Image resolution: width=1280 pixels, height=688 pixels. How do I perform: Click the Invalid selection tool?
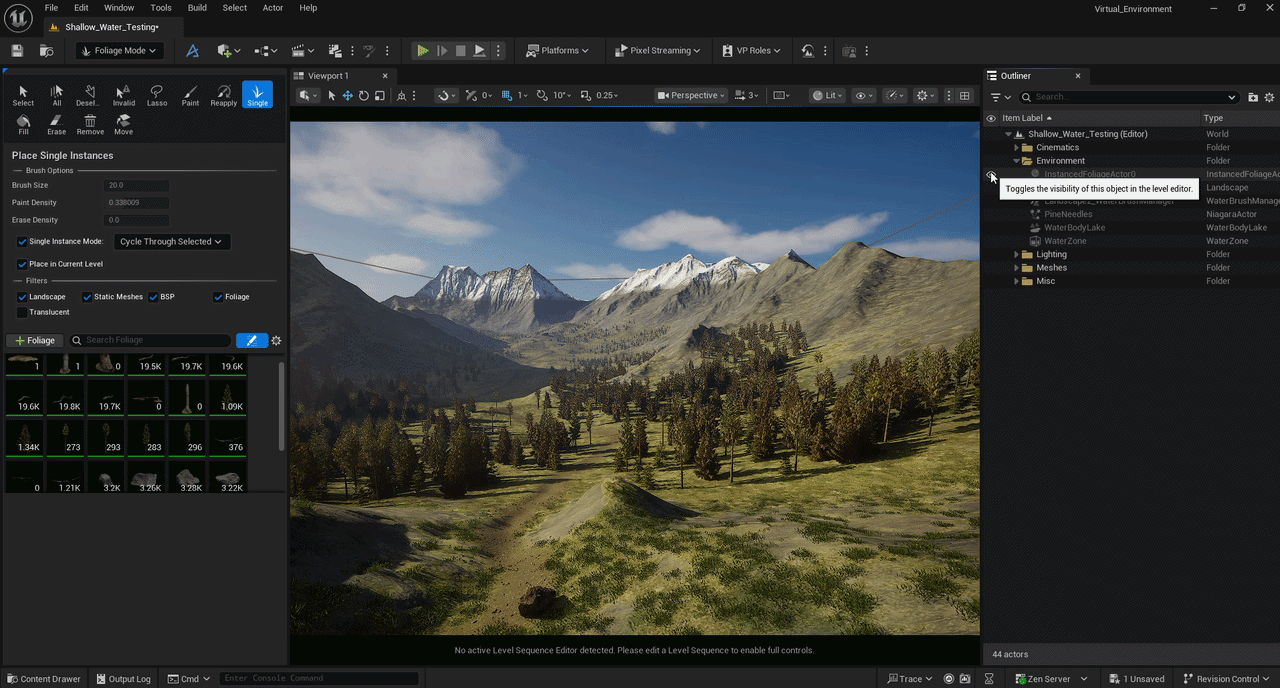point(124,95)
